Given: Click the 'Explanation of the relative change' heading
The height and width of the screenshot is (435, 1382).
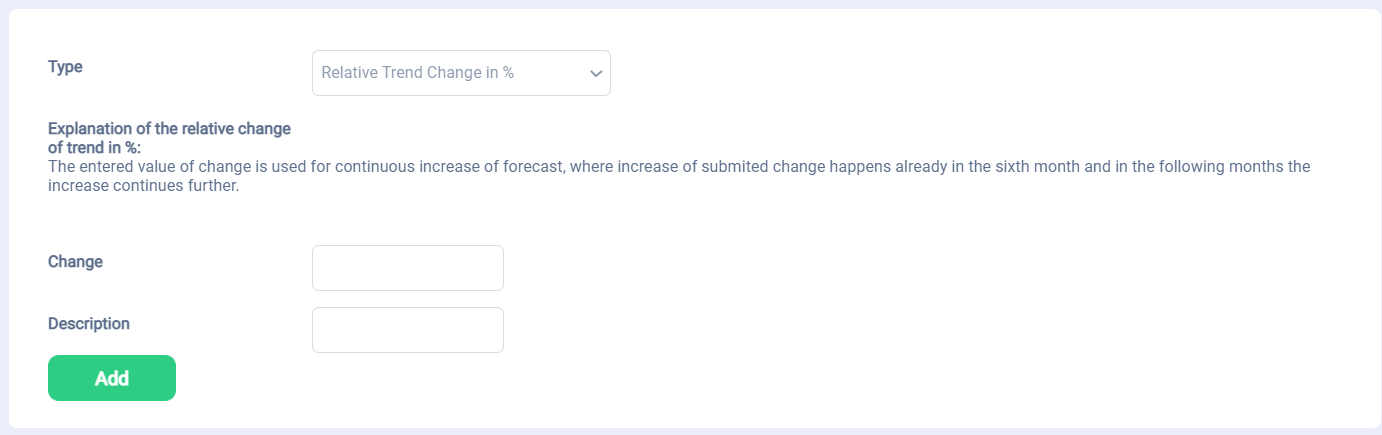Looking at the screenshot, I should coord(169,129).
